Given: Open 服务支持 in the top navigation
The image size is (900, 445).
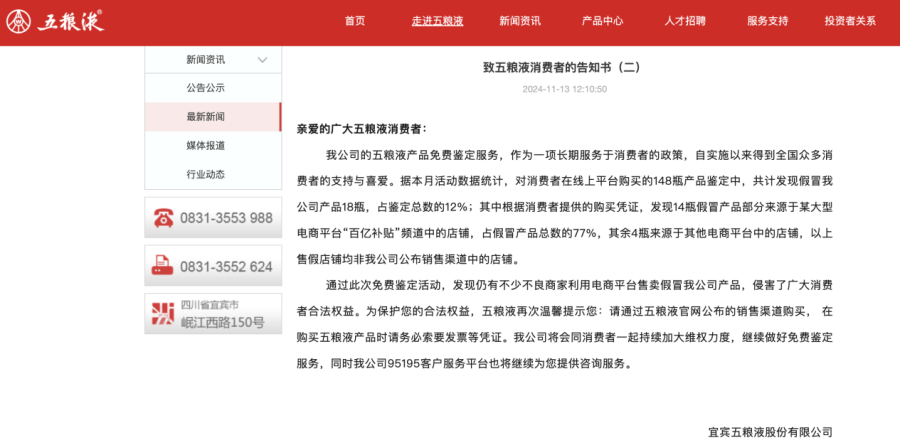Looking at the screenshot, I should [x=767, y=21].
